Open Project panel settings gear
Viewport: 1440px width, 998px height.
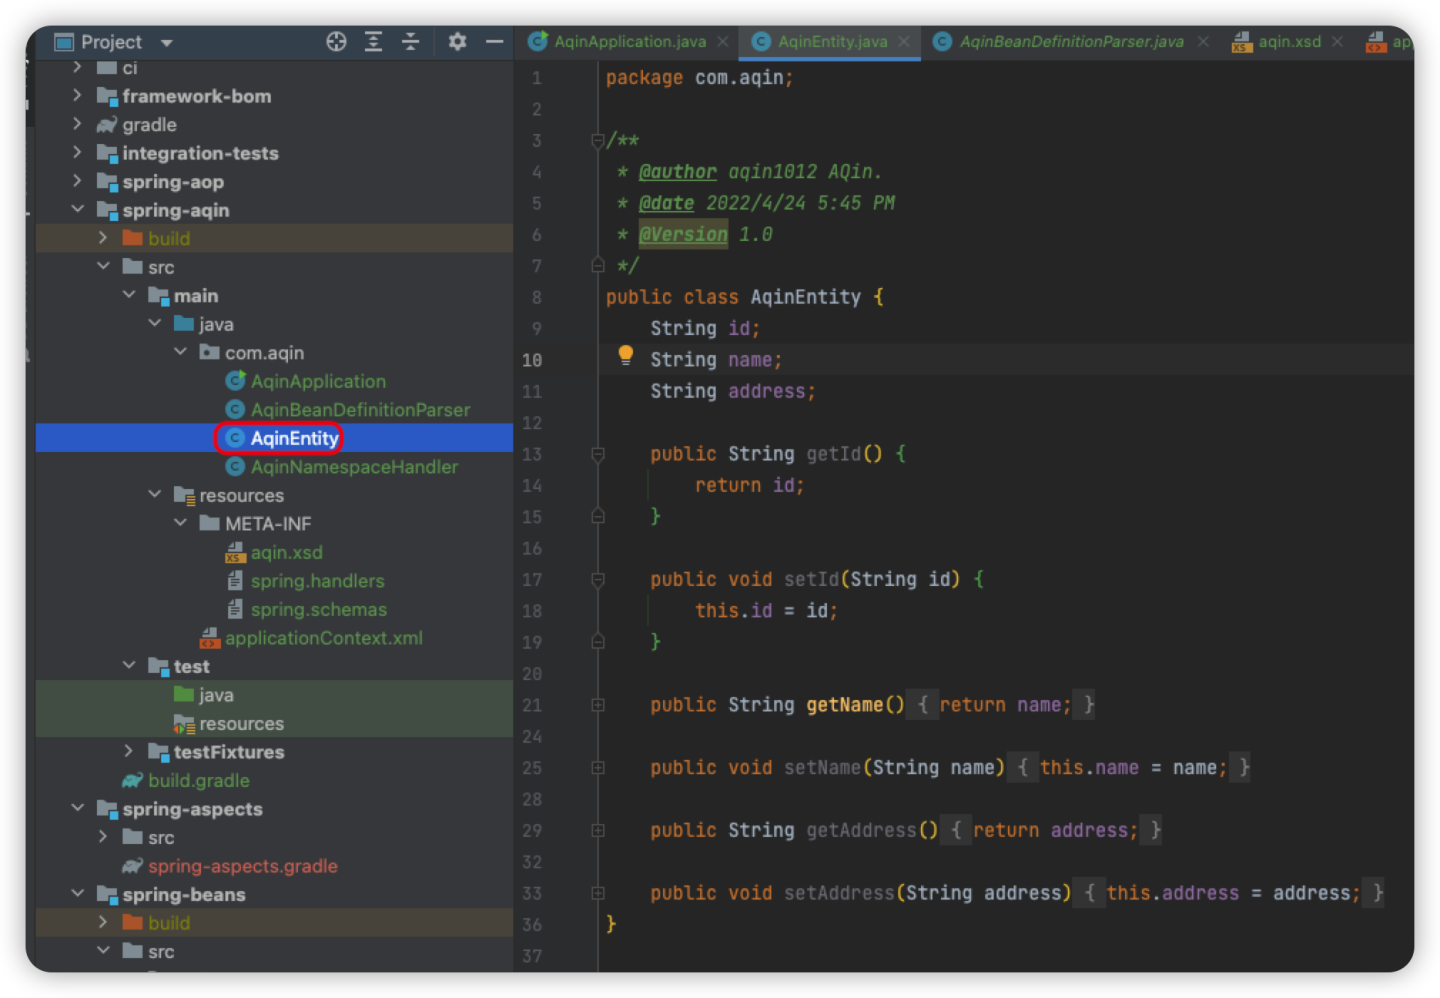click(x=457, y=42)
